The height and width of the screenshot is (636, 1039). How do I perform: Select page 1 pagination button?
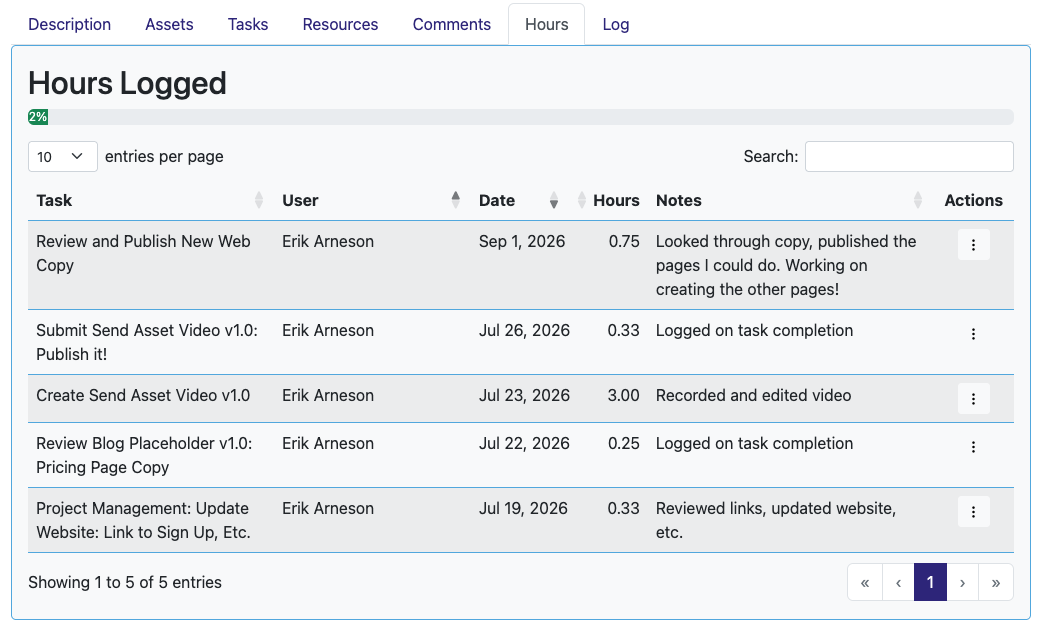coord(930,582)
